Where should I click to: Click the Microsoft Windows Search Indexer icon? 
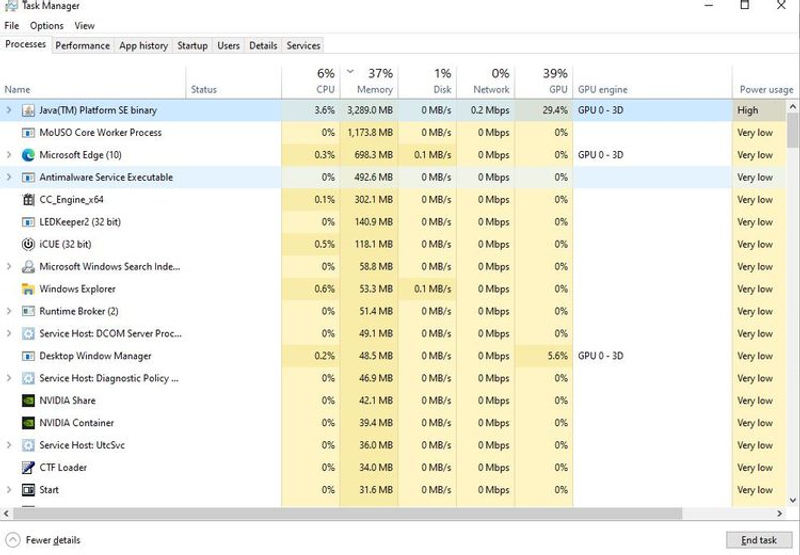tap(28, 267)
